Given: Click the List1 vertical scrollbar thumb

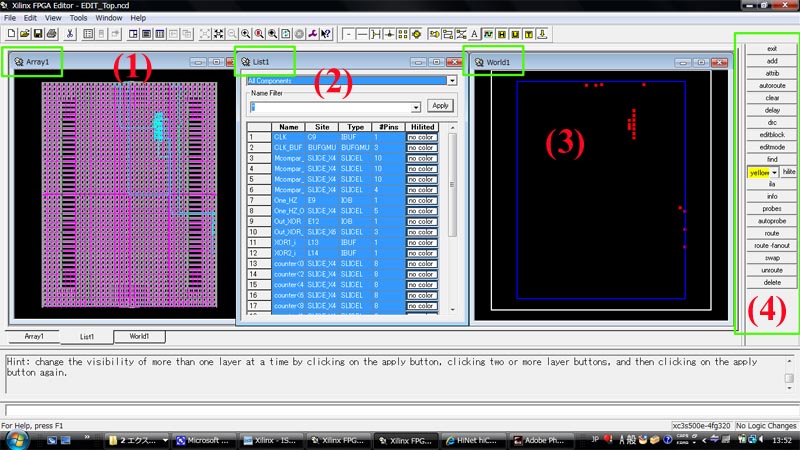Looking at the screenshot, I should (452, 185).
